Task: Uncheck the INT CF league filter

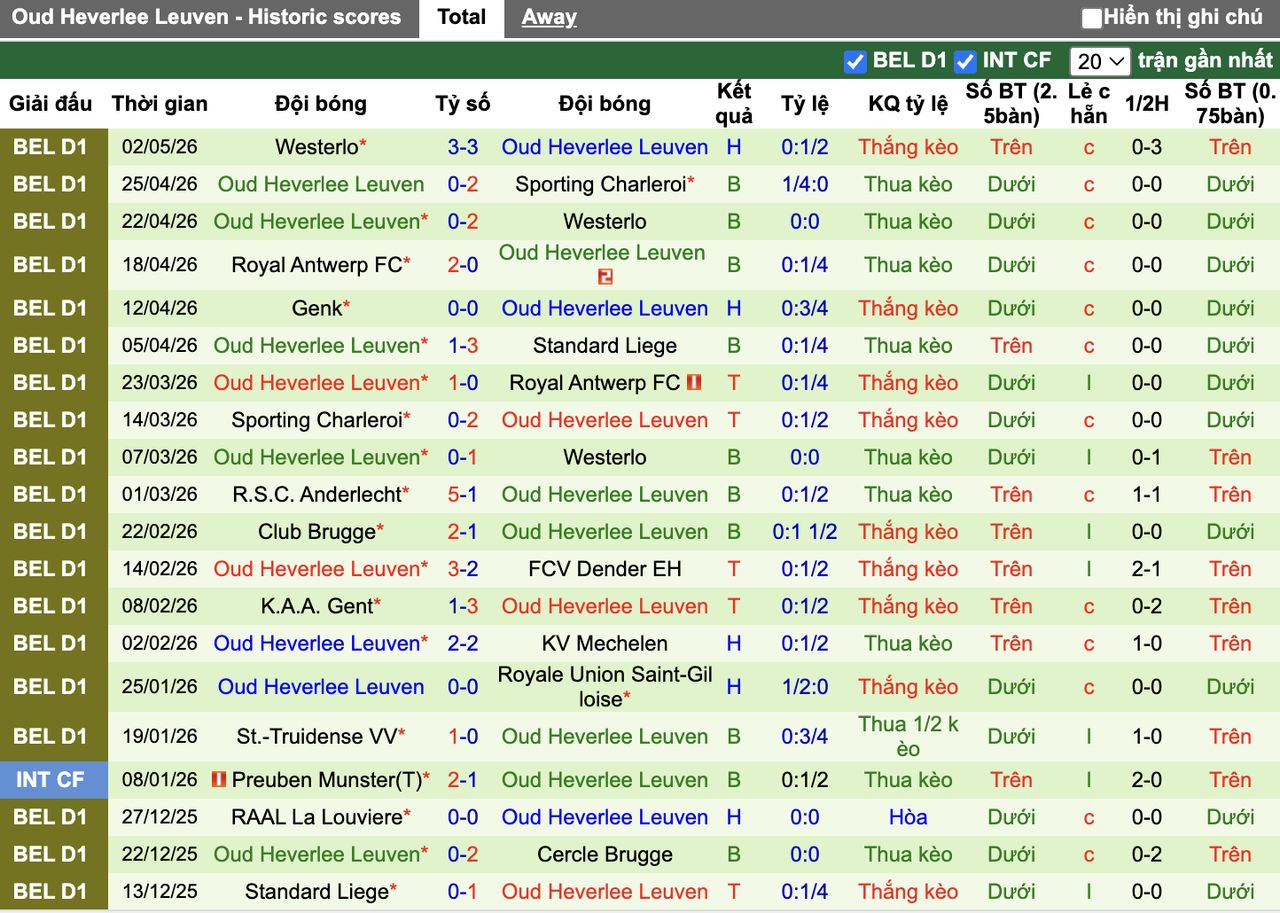Action: (964, 61)
